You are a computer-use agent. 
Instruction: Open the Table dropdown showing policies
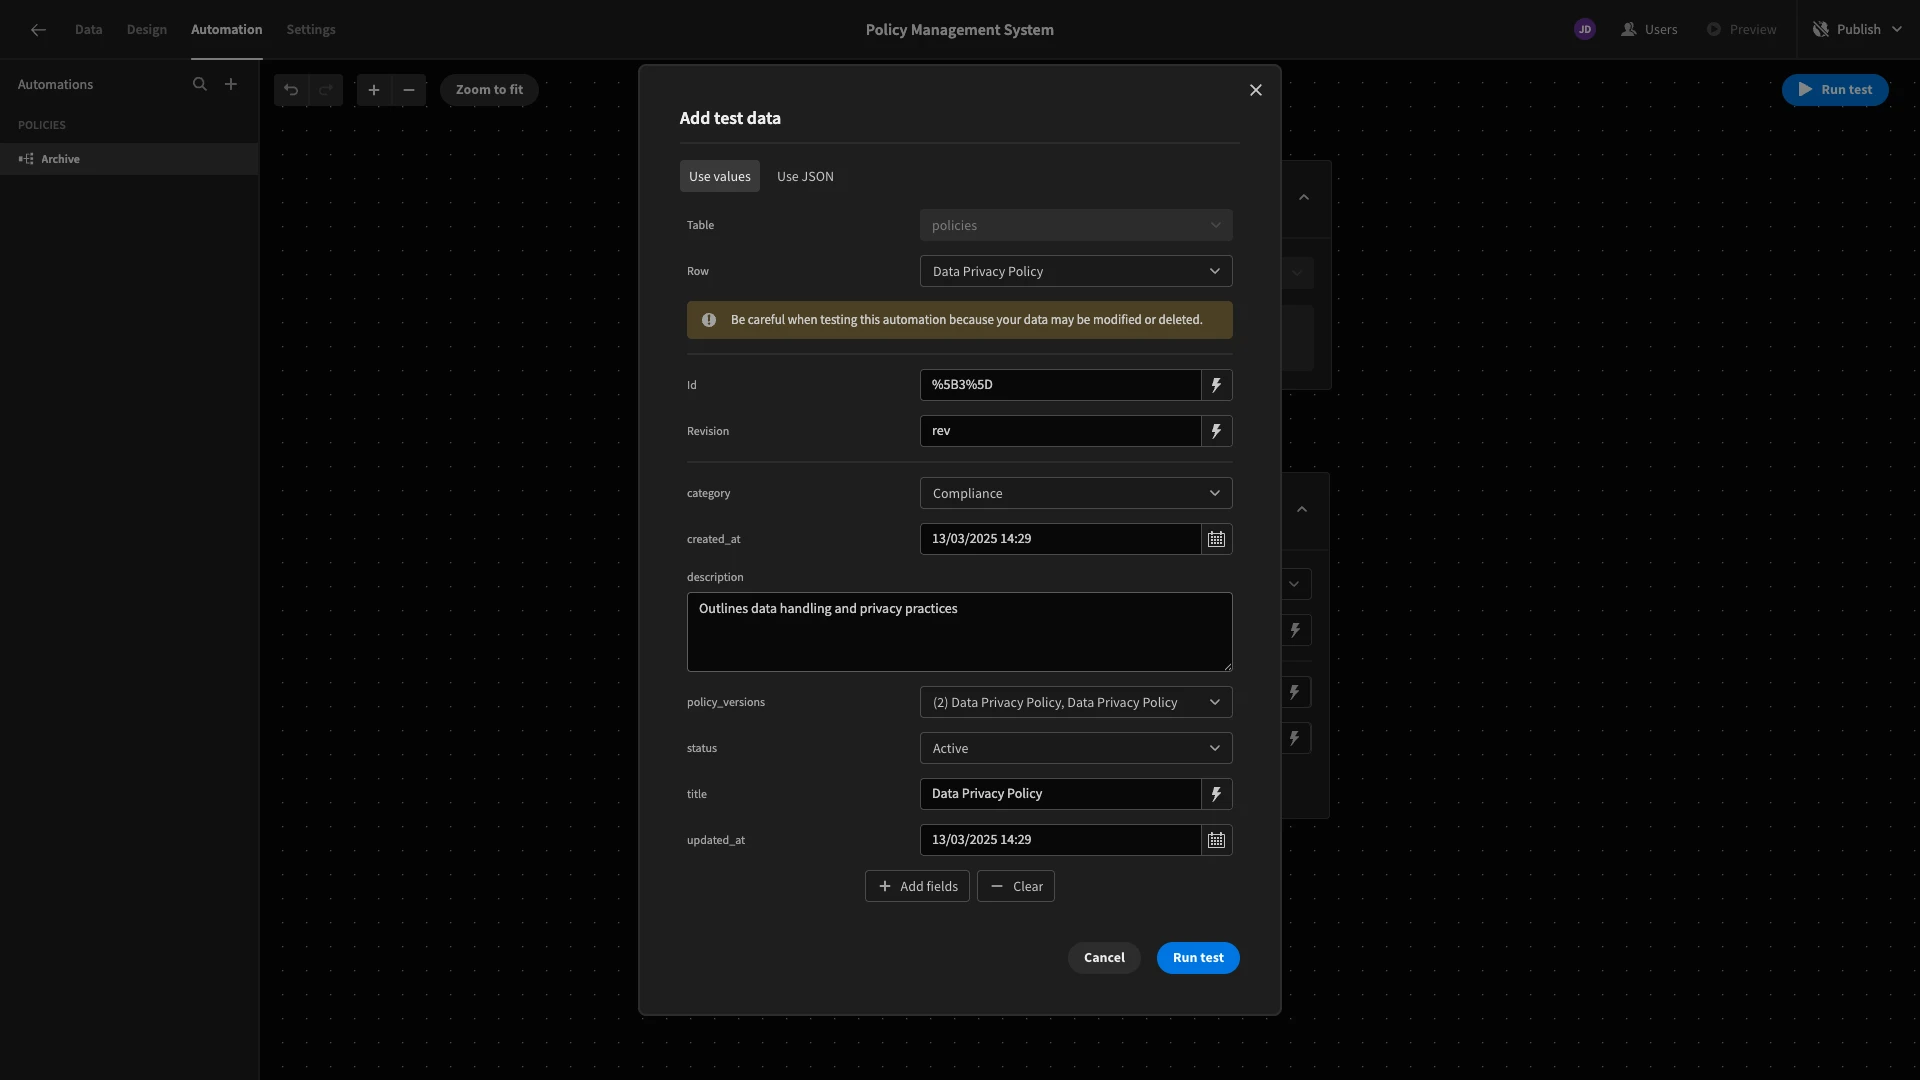pyautogui.click(x=1076, y=226)
